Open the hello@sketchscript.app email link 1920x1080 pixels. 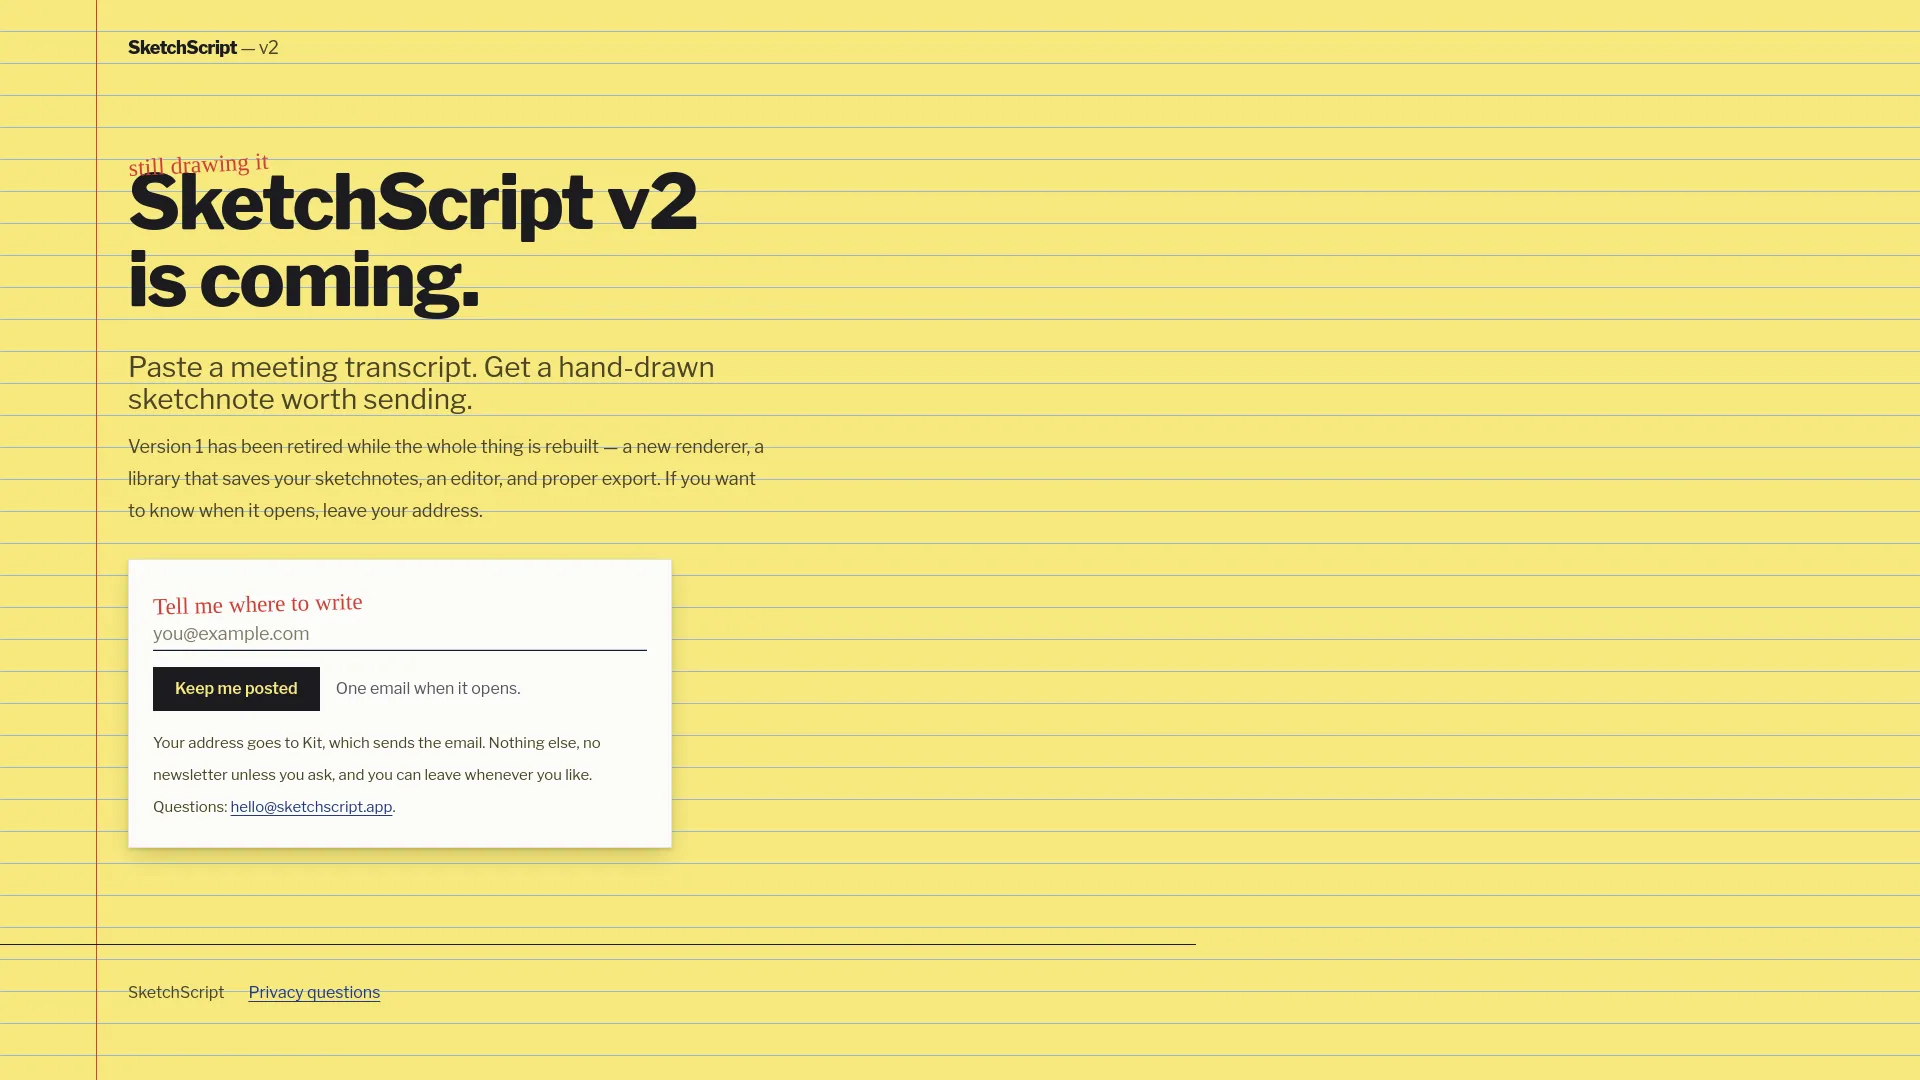311,807
